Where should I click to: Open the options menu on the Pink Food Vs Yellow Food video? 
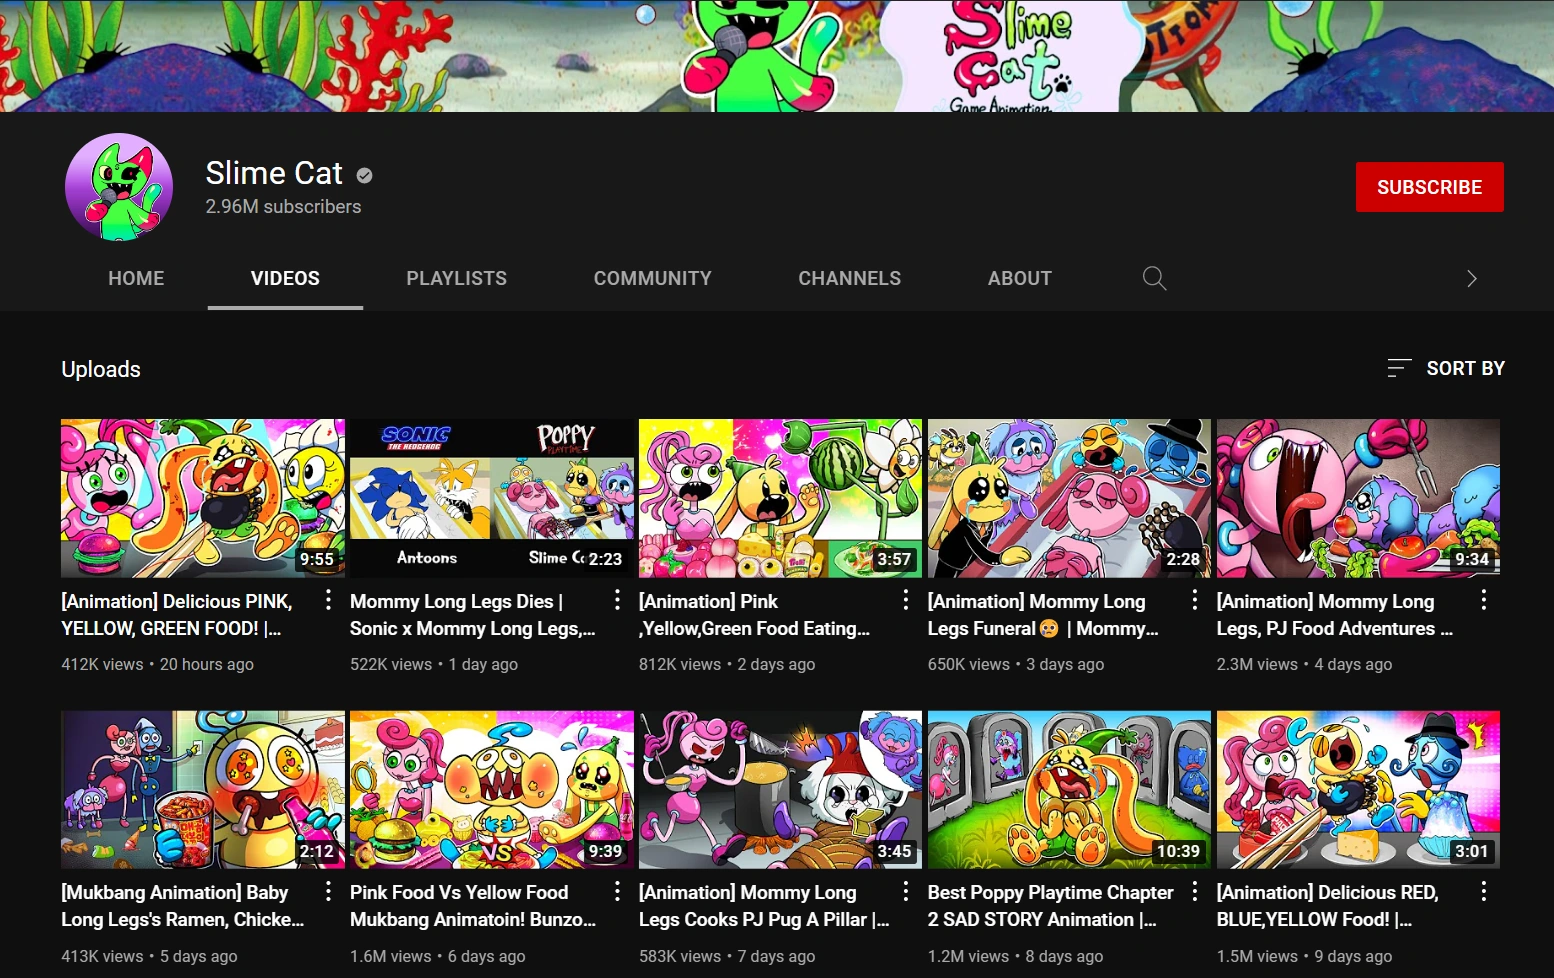[x=617, y=891]
